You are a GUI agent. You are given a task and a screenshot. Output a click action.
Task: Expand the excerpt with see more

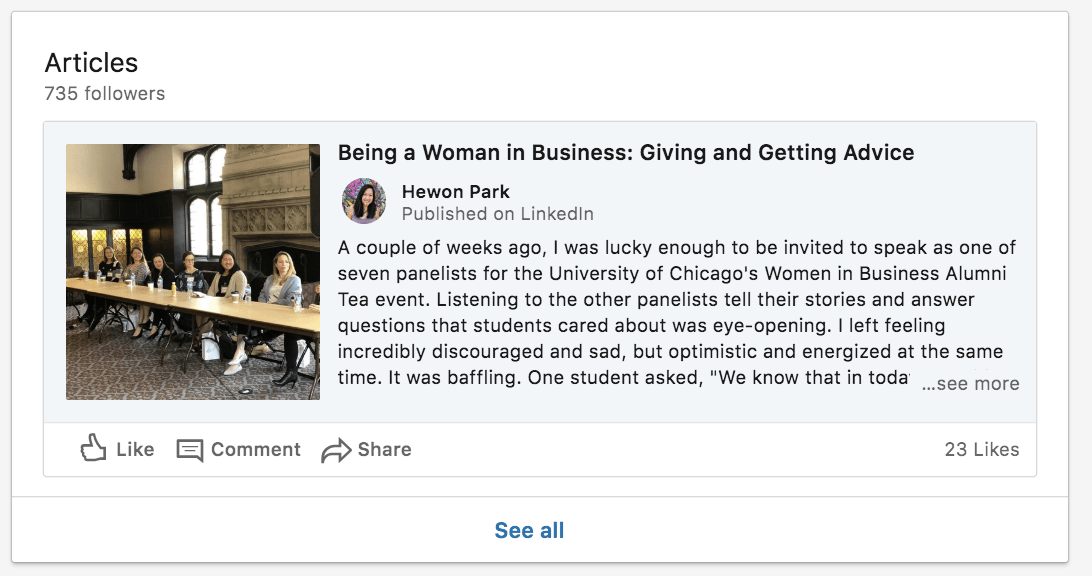click(x=970, y=383)
